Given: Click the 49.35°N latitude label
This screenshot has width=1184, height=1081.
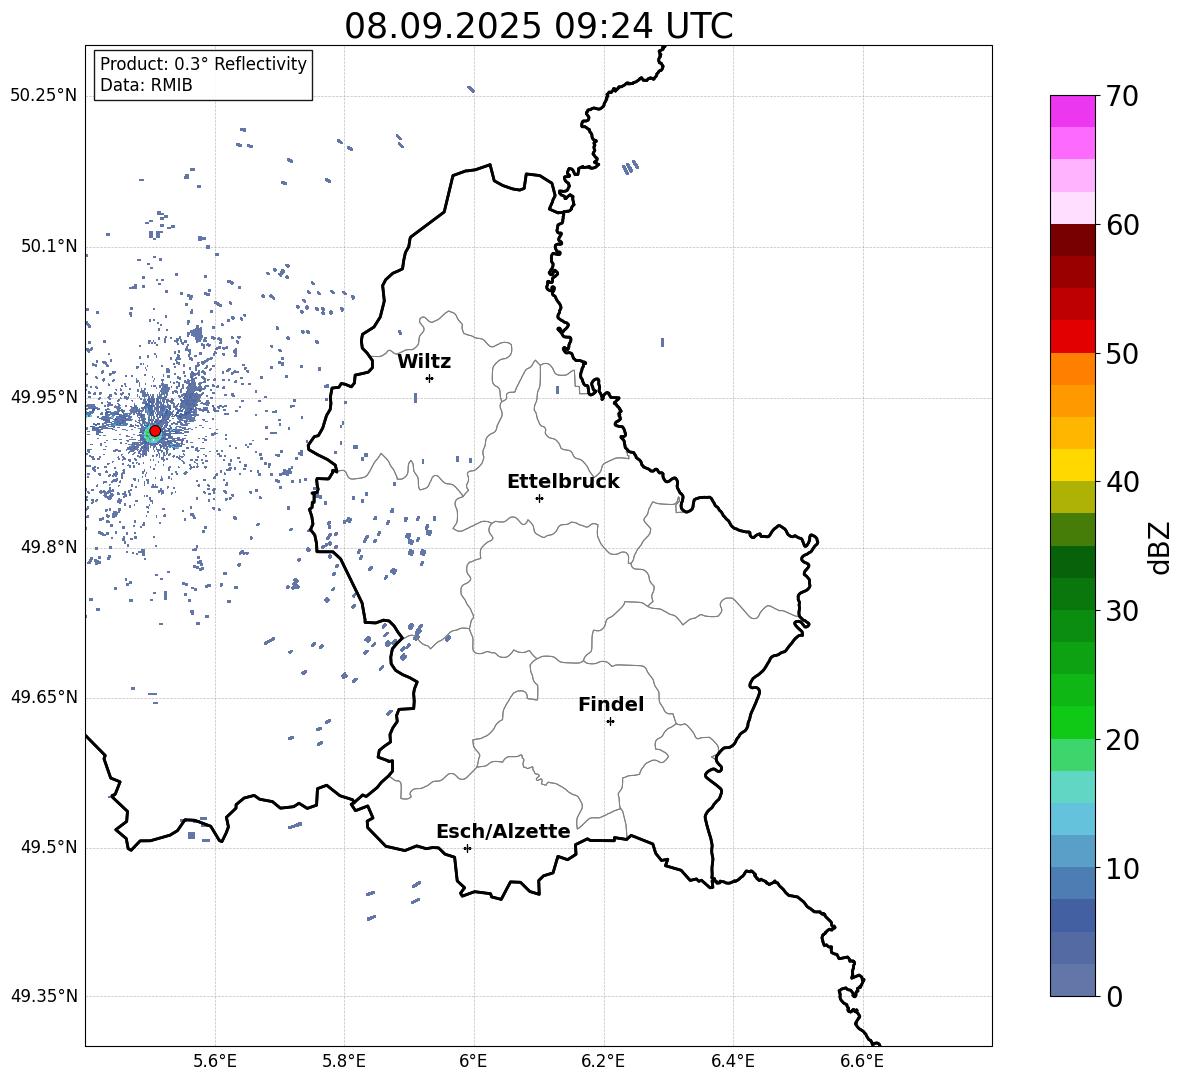Looking at the screenshot, I should point(44,996).
